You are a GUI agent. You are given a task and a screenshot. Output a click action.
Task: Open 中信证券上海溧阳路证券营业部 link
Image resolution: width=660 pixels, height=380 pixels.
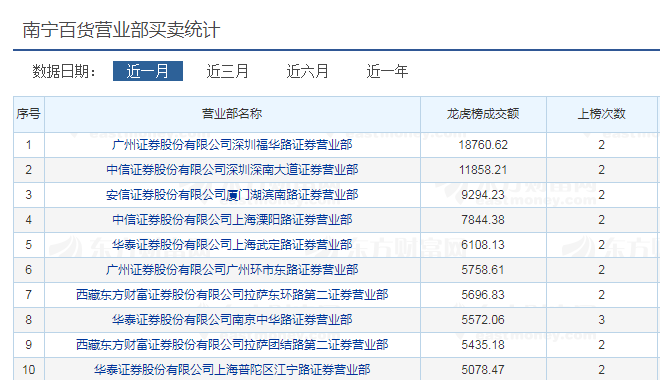point(232,220)
